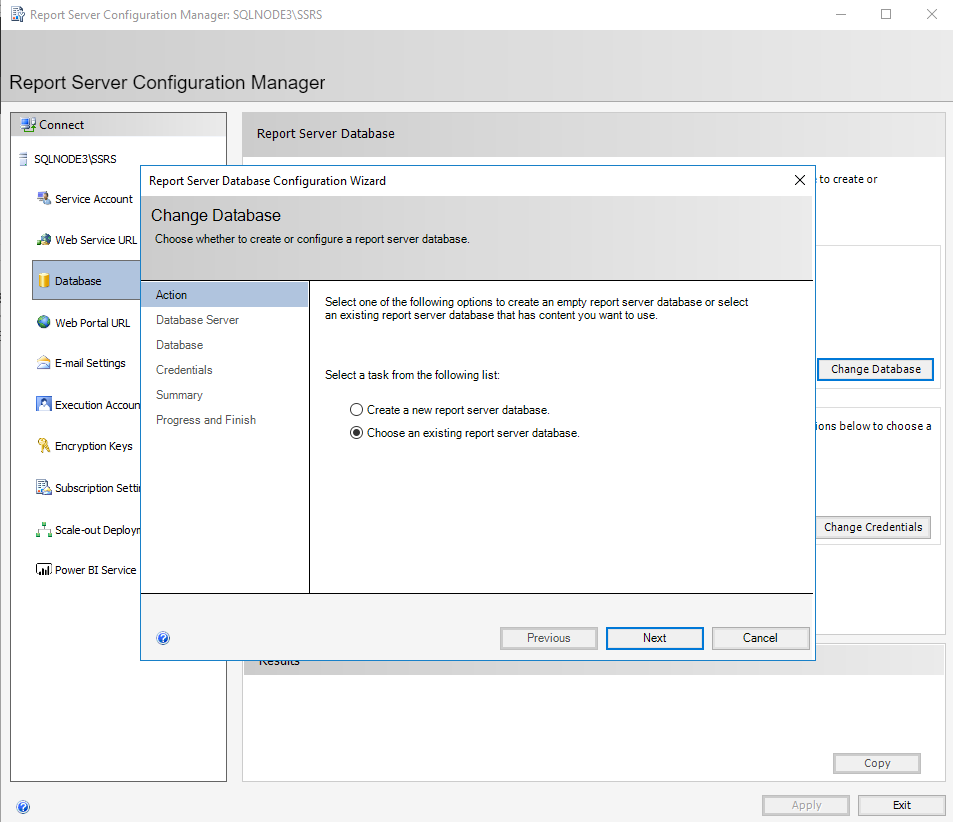Click the Encryption Keys icon
The height and width of the screenshot is (822, 953).
click(43, 446)
